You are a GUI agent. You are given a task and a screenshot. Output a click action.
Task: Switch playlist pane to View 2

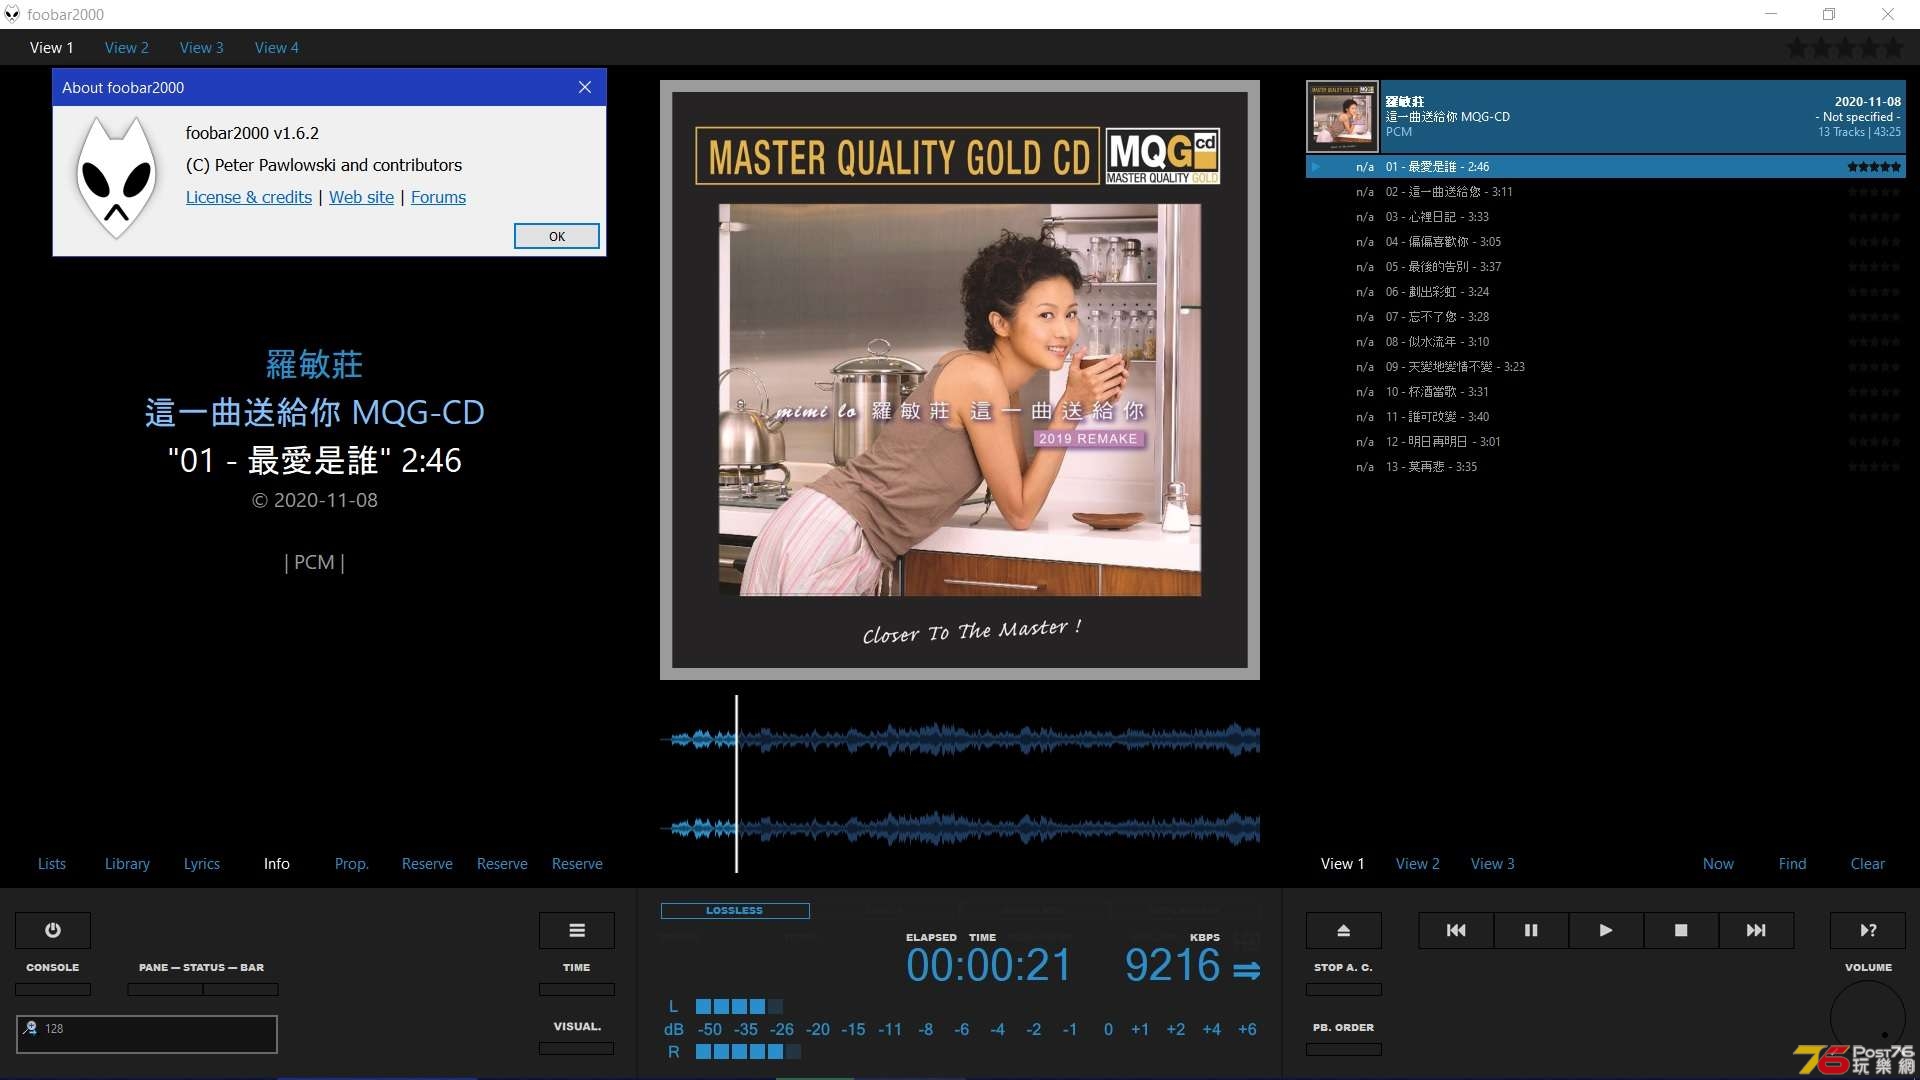click(x=1418, y=863)
